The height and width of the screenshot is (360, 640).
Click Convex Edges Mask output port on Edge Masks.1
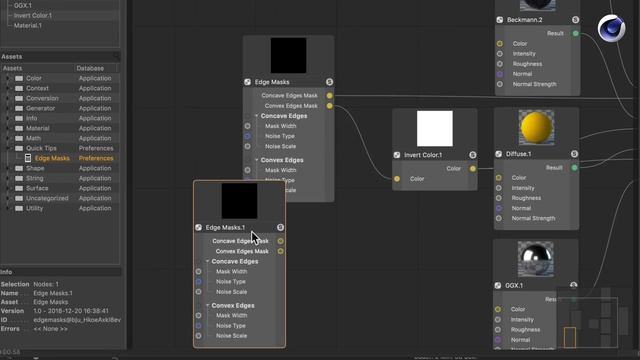coord(280,251)
